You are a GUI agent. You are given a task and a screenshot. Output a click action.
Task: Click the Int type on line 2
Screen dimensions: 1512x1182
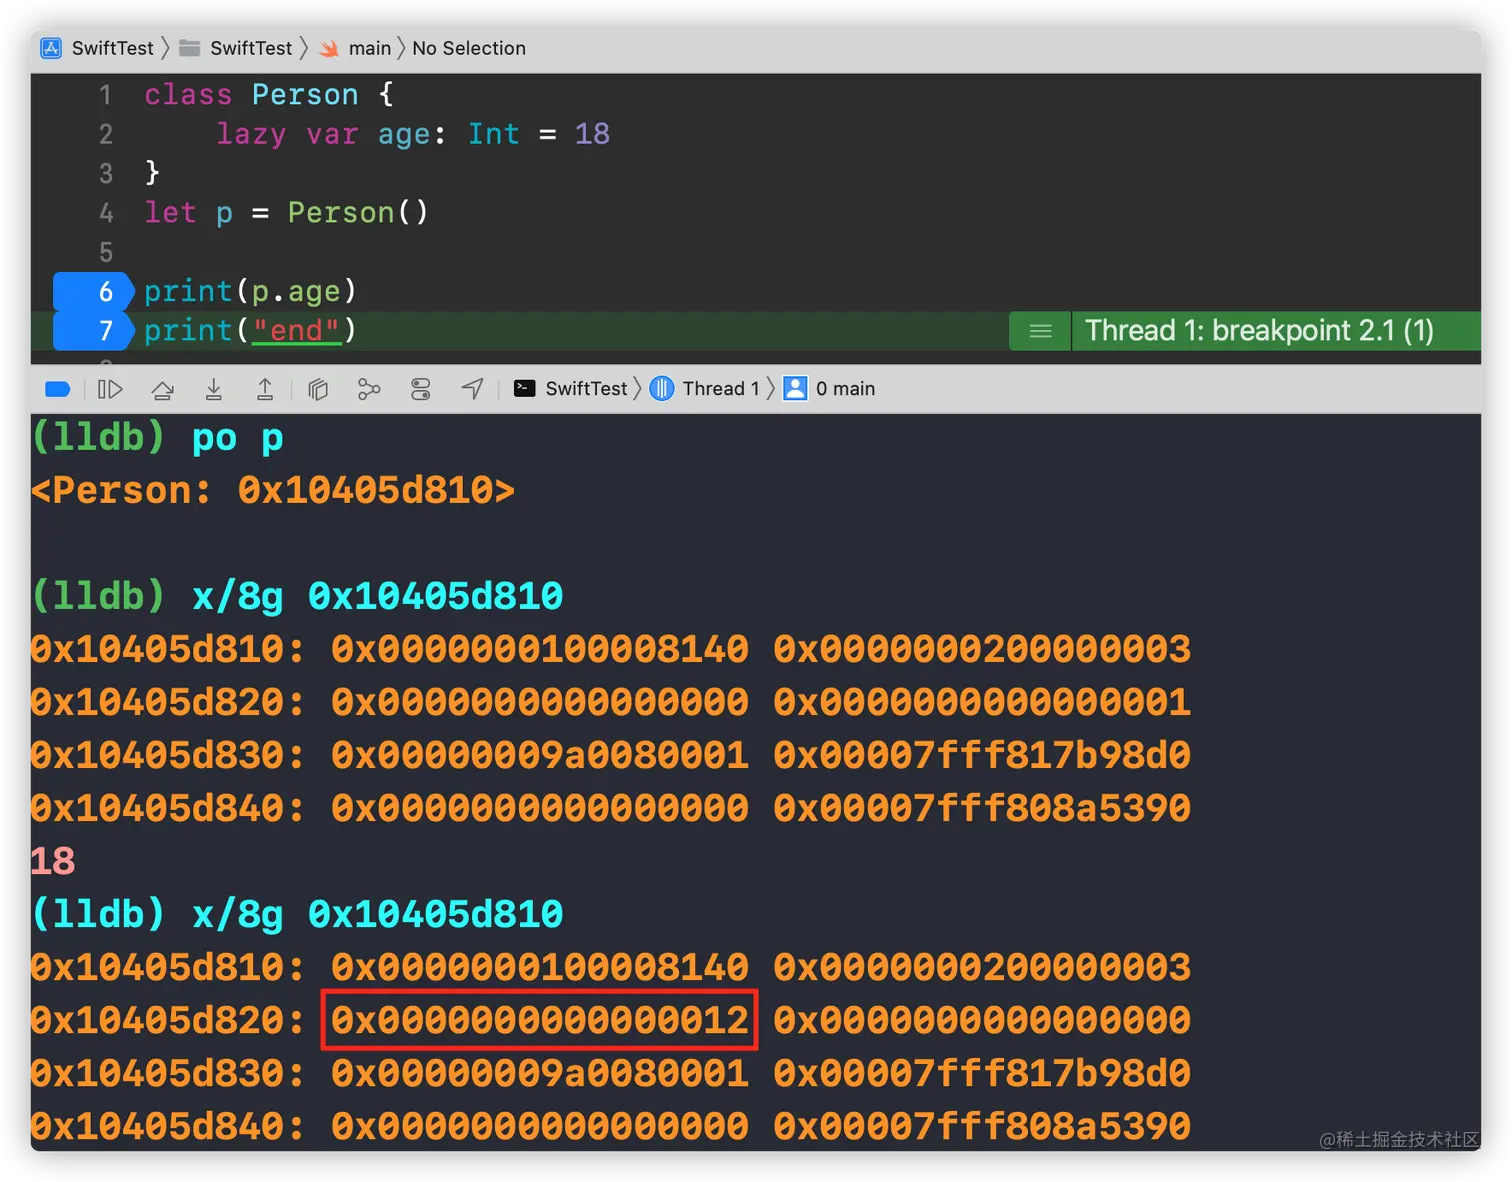[494, 134]
